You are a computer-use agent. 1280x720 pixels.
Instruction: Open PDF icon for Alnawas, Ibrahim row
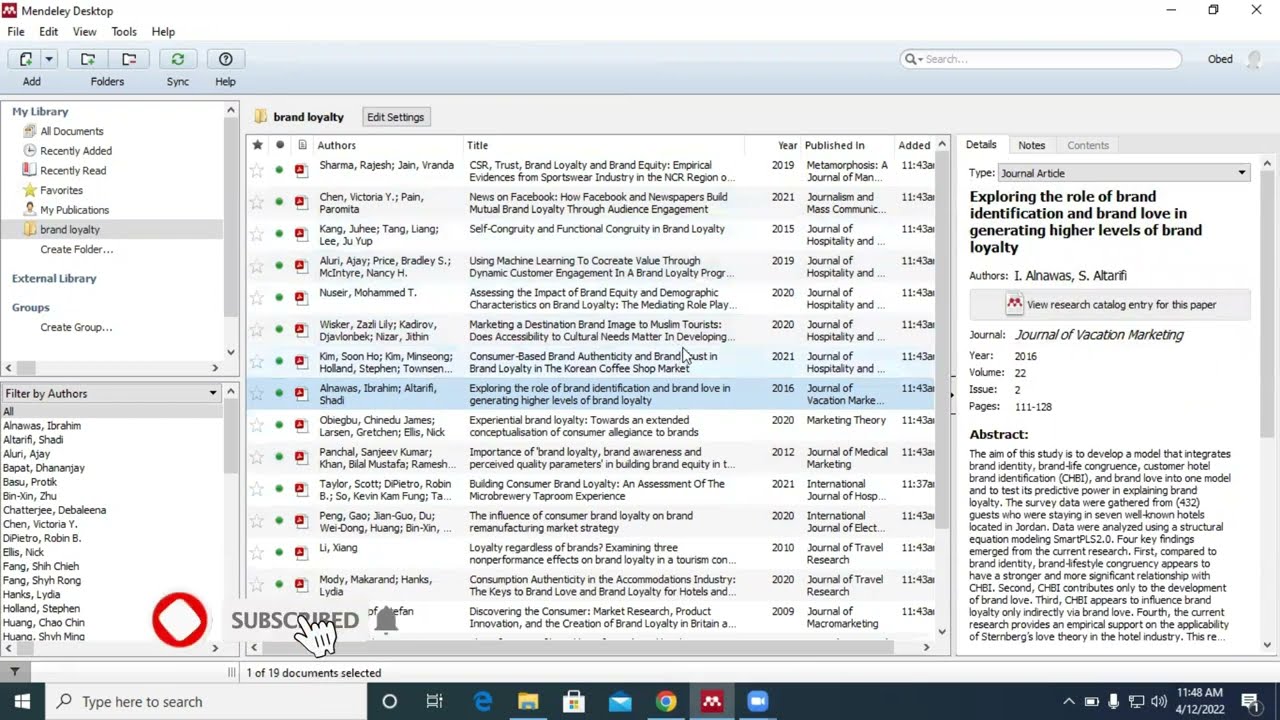301,394
